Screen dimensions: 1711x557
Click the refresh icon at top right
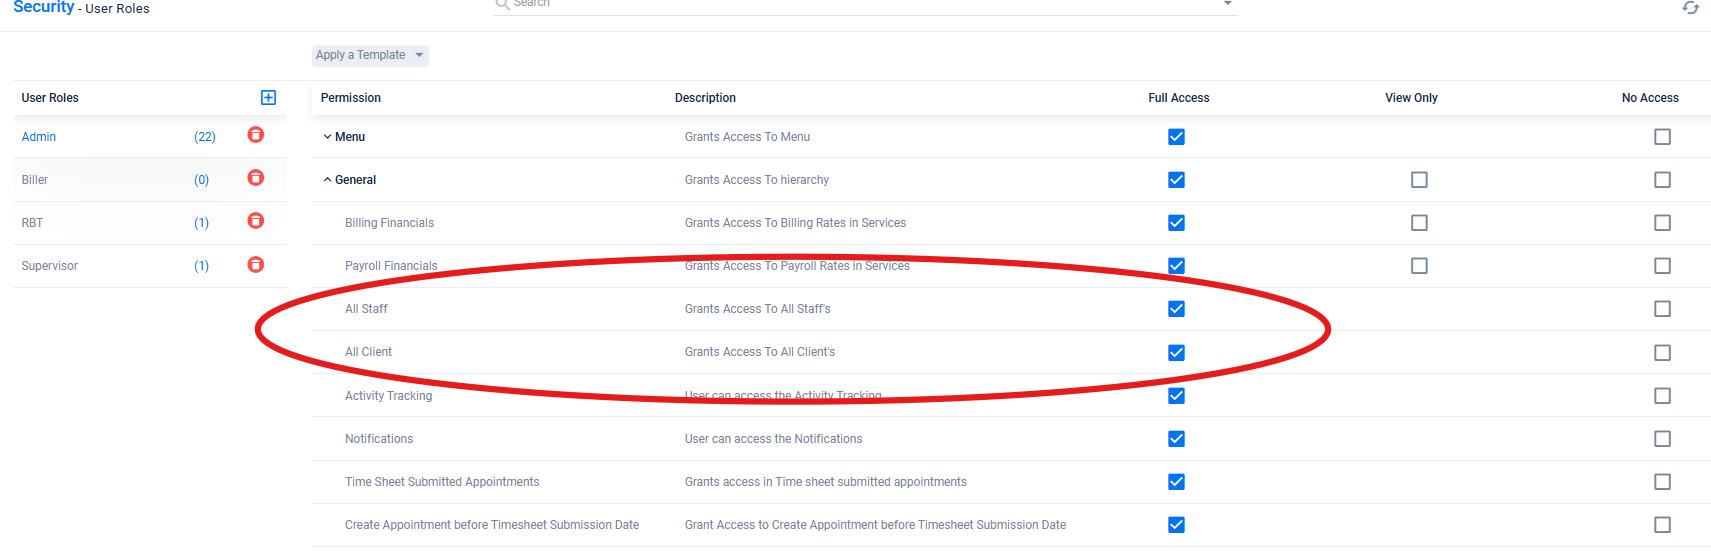click(x=1690, y=8)
